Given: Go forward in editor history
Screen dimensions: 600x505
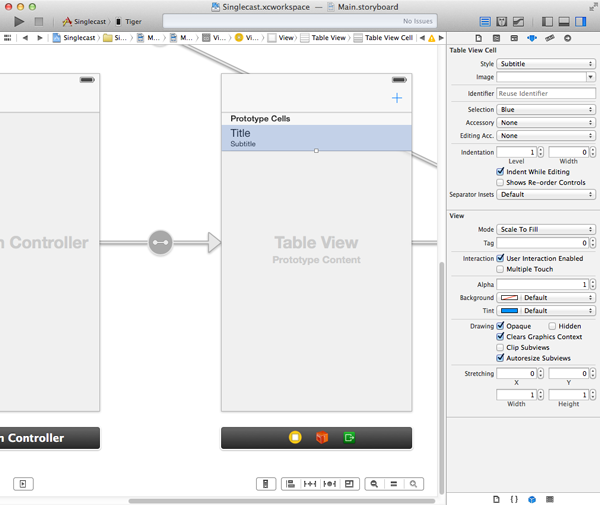Looking at the screenshot, I should coord(39,38).
